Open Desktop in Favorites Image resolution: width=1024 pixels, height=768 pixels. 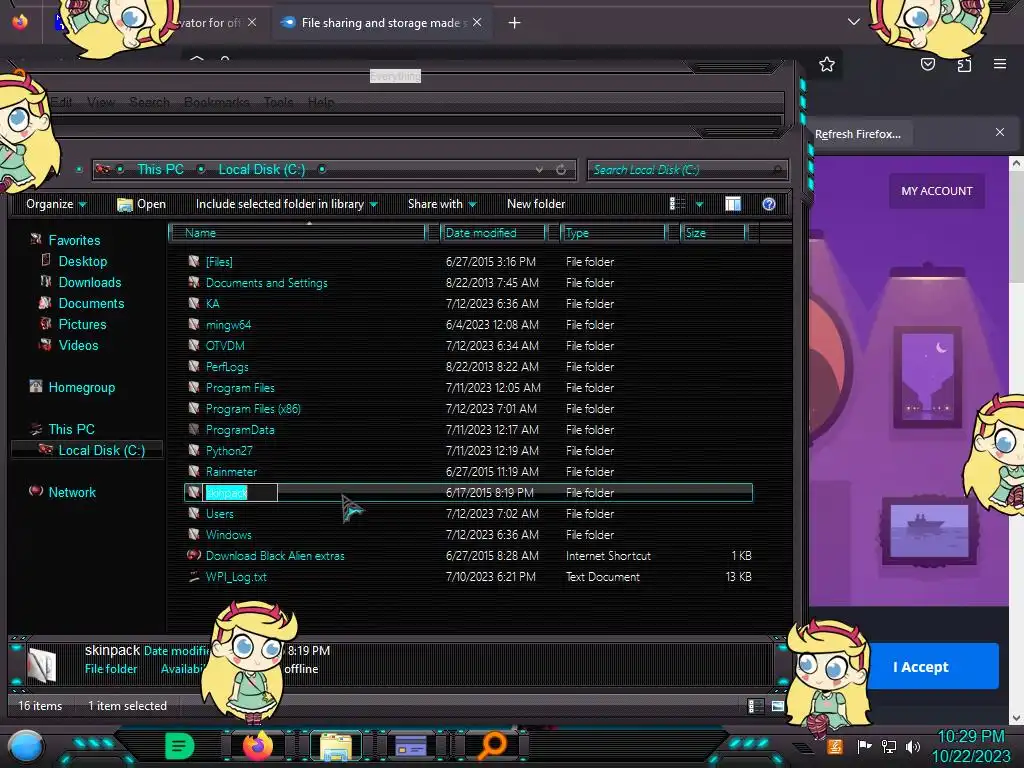coord(82,261)
